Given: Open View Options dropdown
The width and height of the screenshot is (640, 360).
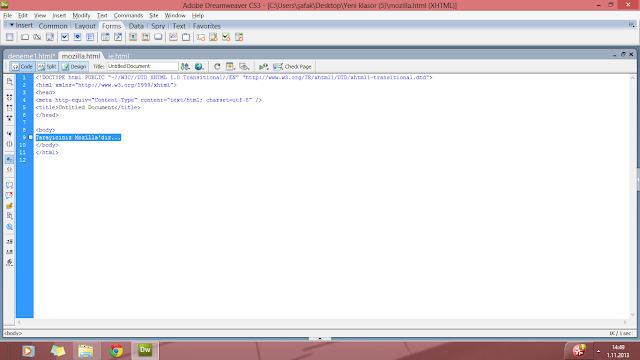Looking at the screenshot, I should pyautogui.click(x=230, y=67).
